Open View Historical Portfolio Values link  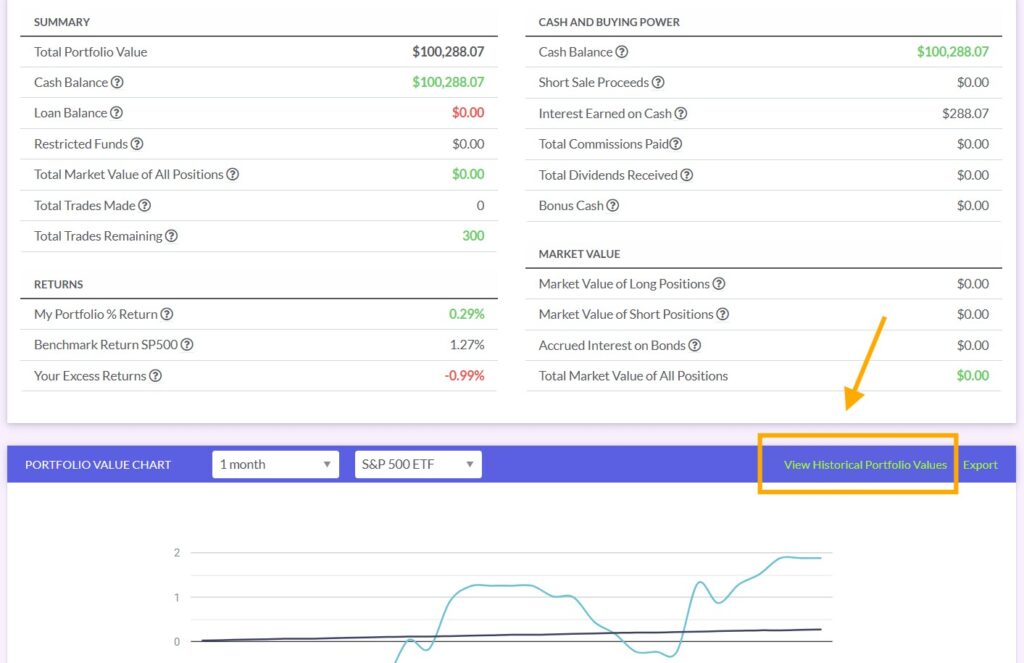(865, 465)
